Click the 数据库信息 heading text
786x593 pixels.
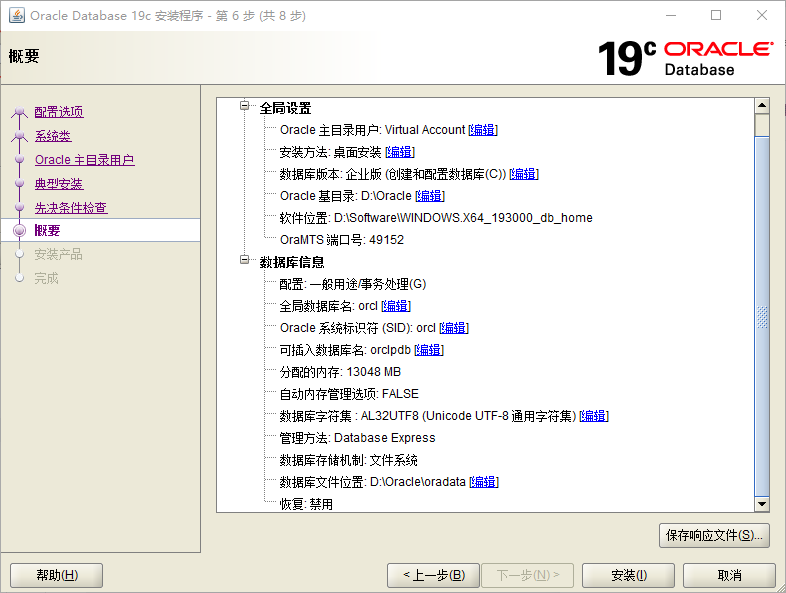coord(292,262)
